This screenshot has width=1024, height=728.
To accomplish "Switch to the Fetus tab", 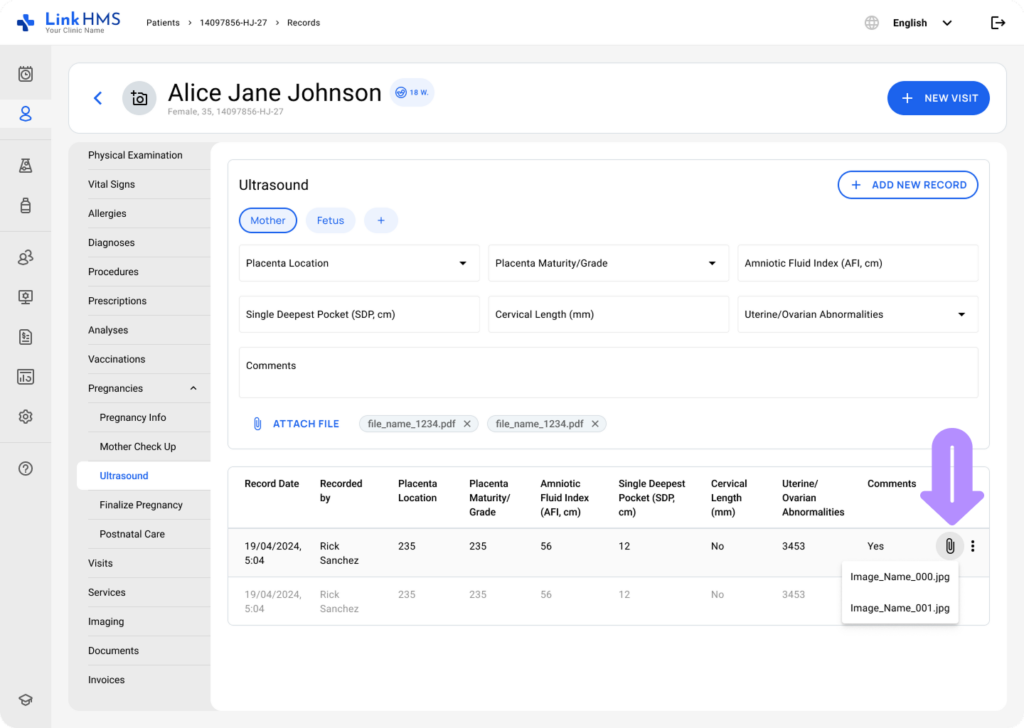I will click(x=330, y=221).
